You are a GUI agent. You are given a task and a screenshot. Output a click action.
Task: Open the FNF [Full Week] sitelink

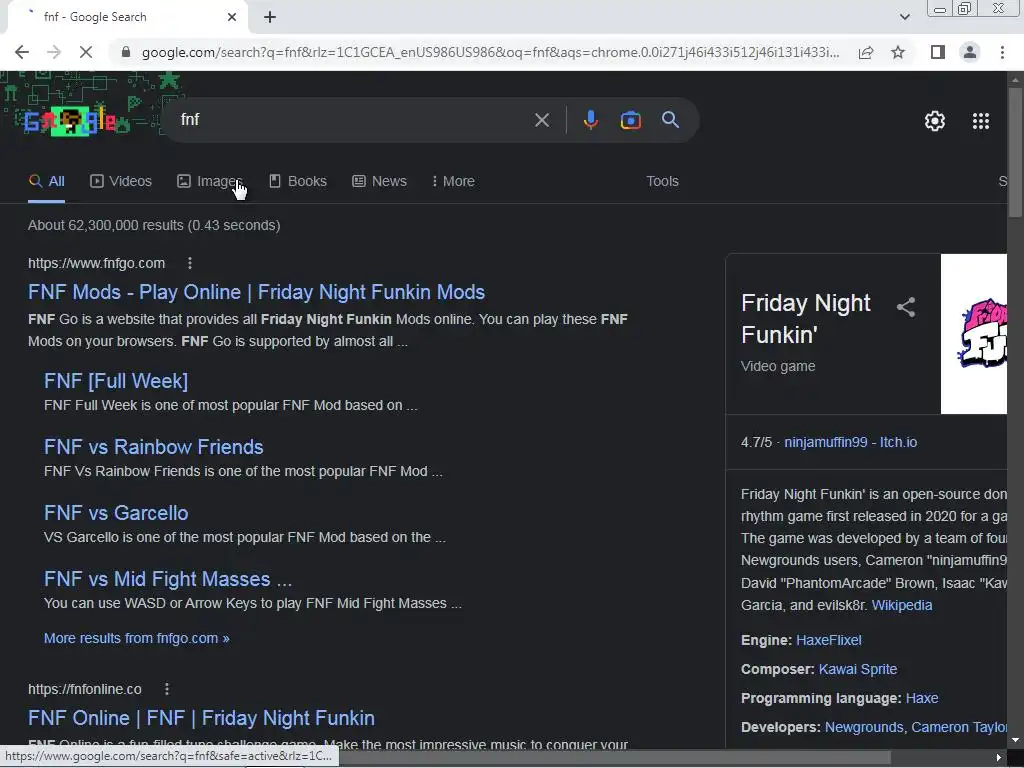[x=116, y=381]
